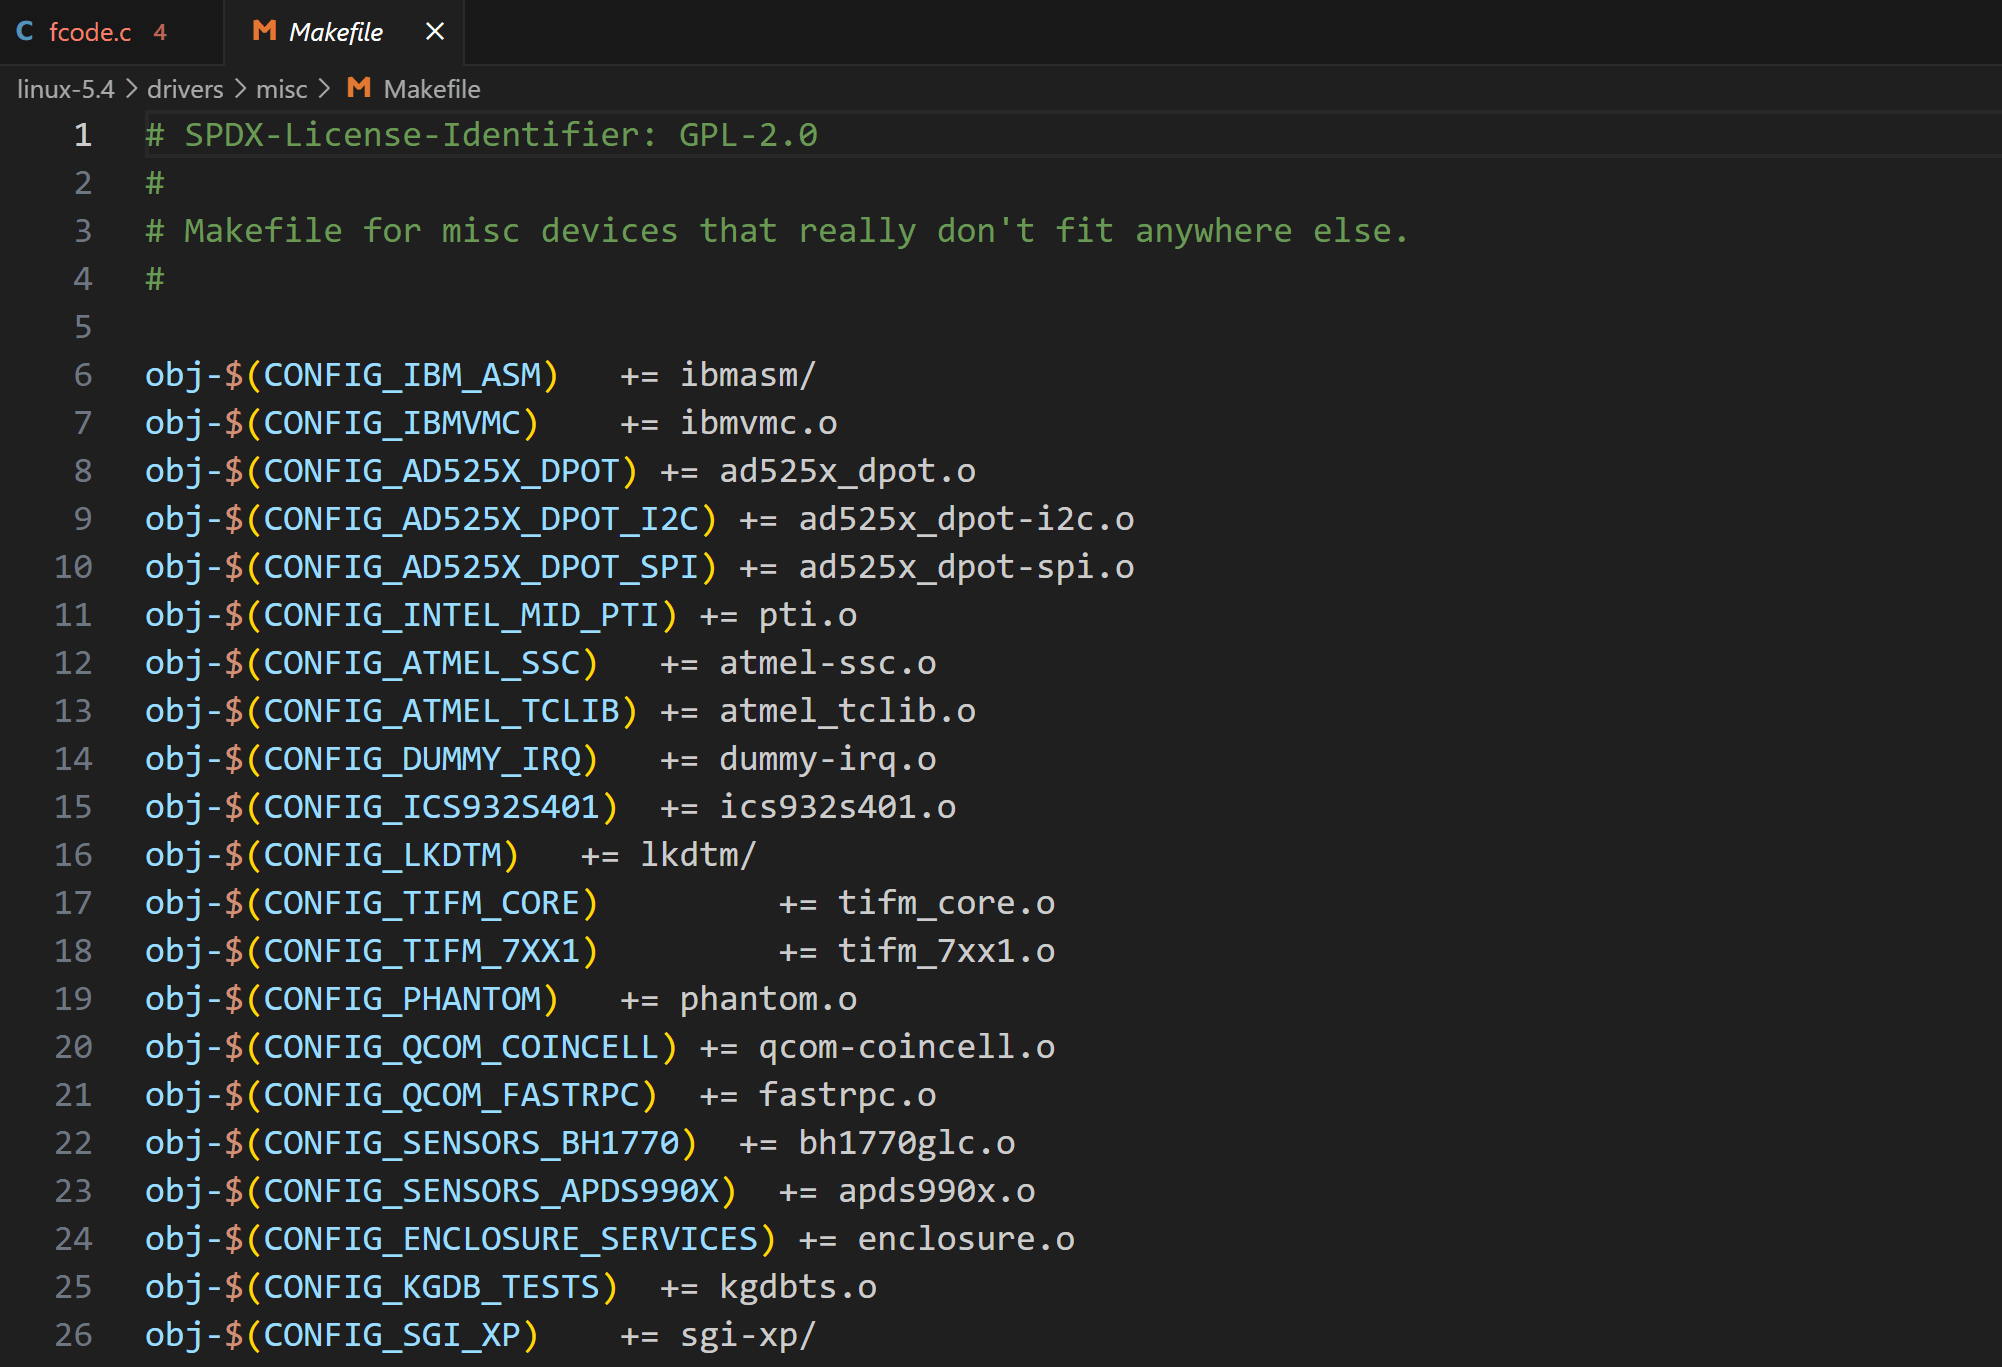The image size is (2002, 1367).
Task: Close the Makefile editor tab
Action: point(434,32)
